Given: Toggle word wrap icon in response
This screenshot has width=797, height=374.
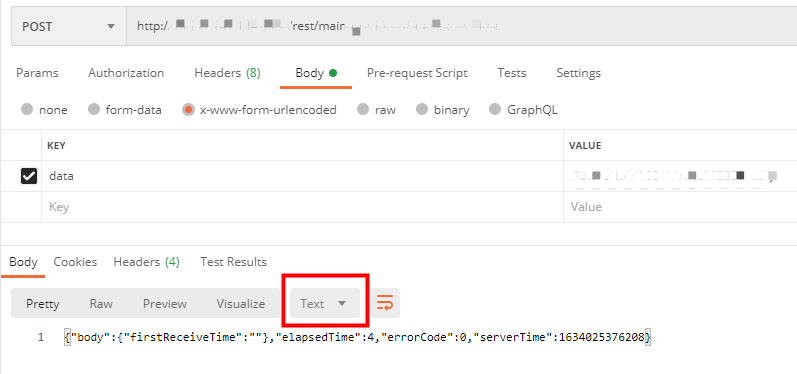Looking at the screenshot, I should click(385, 303).
